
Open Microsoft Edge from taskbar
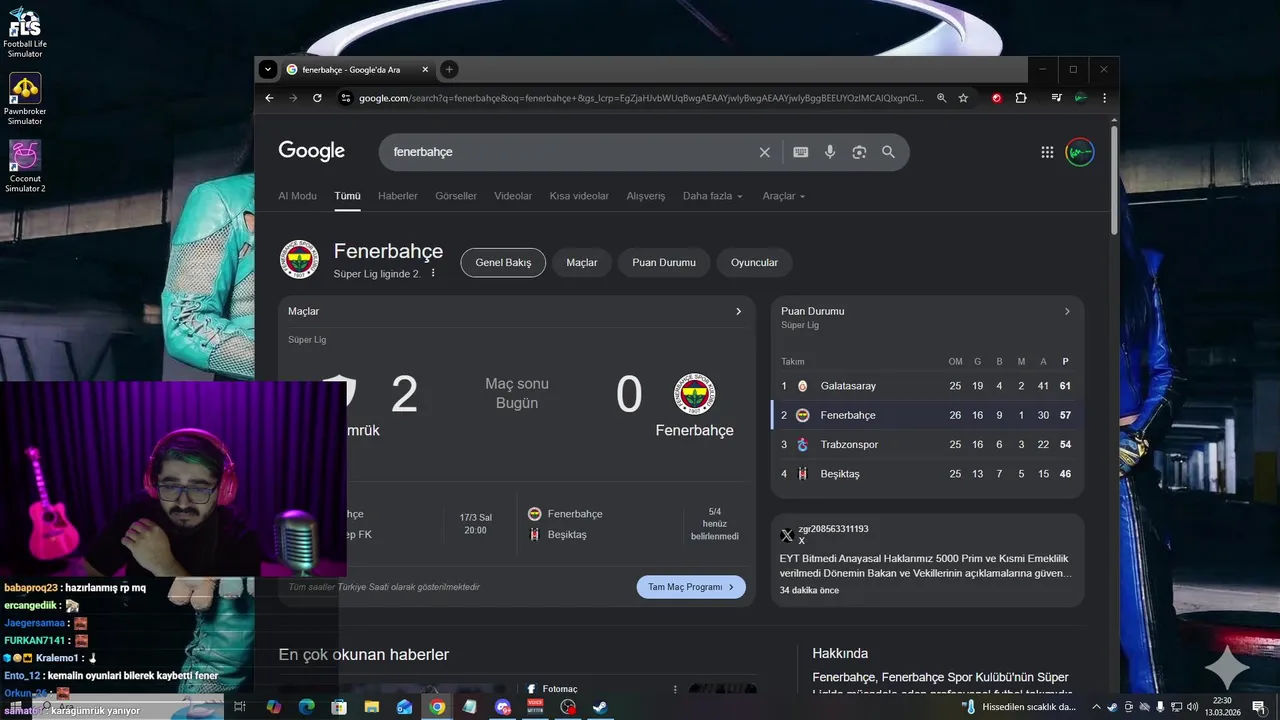307,707
